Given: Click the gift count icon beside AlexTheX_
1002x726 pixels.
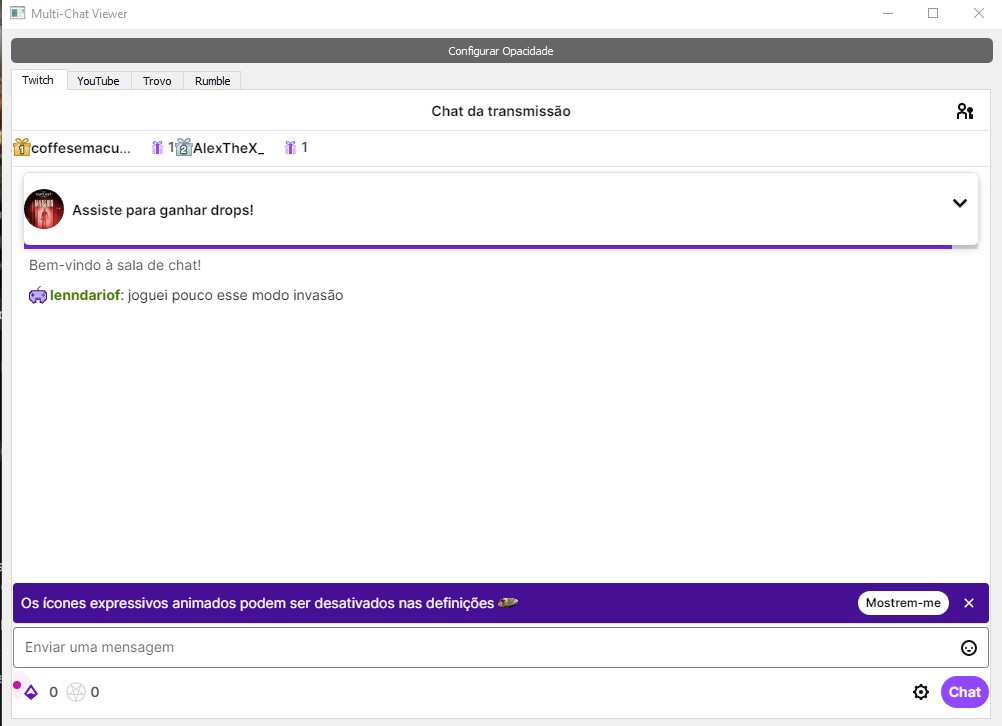Looking at the screenshot, I should tap(290, 148).
